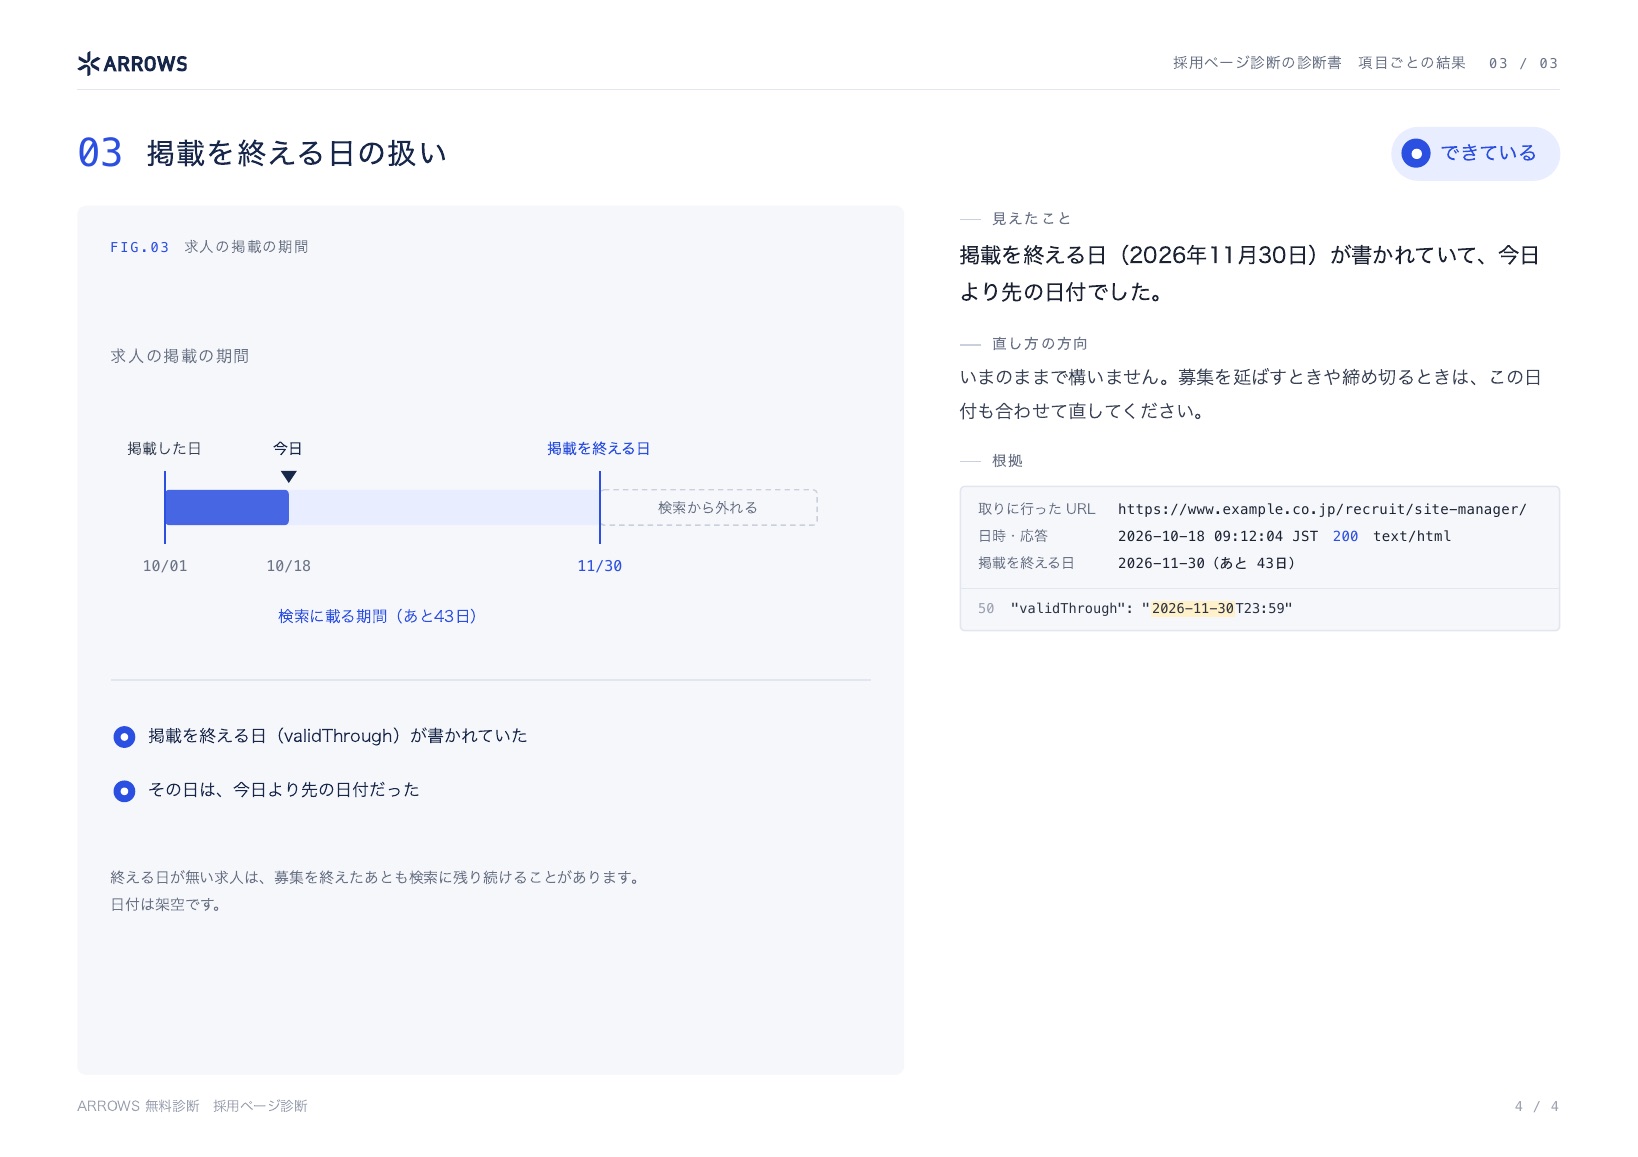Click note starting 終える日が無い求人は
Viewport: 1638px width, 1157px height.
click(376, 877)
